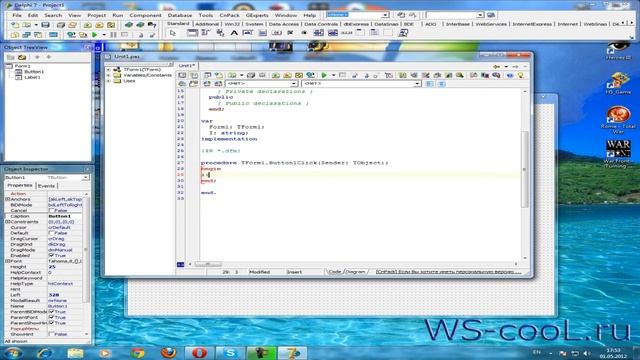640x360 pixels.
Task: Open Rome Total War desktop shortcut
Action: (618, 119)
